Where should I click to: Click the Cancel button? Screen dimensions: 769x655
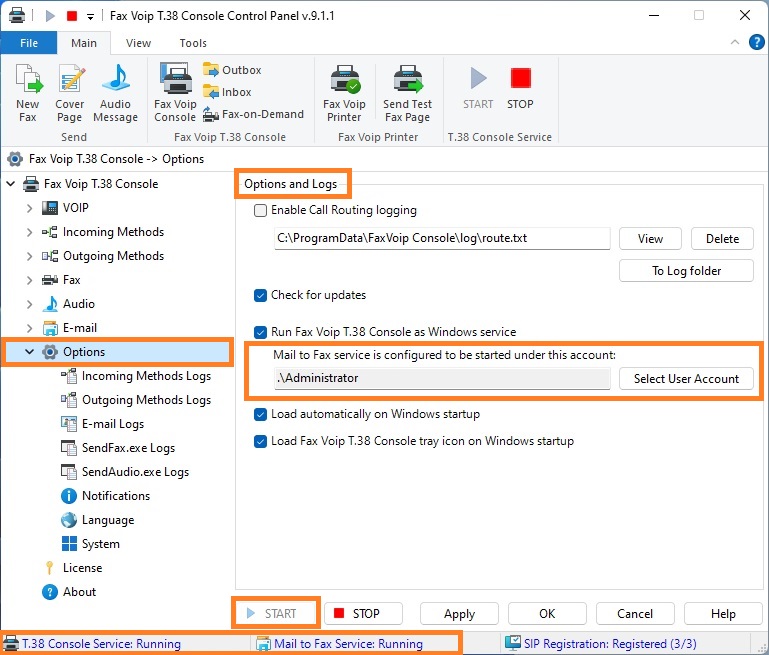tap(635, 613)
